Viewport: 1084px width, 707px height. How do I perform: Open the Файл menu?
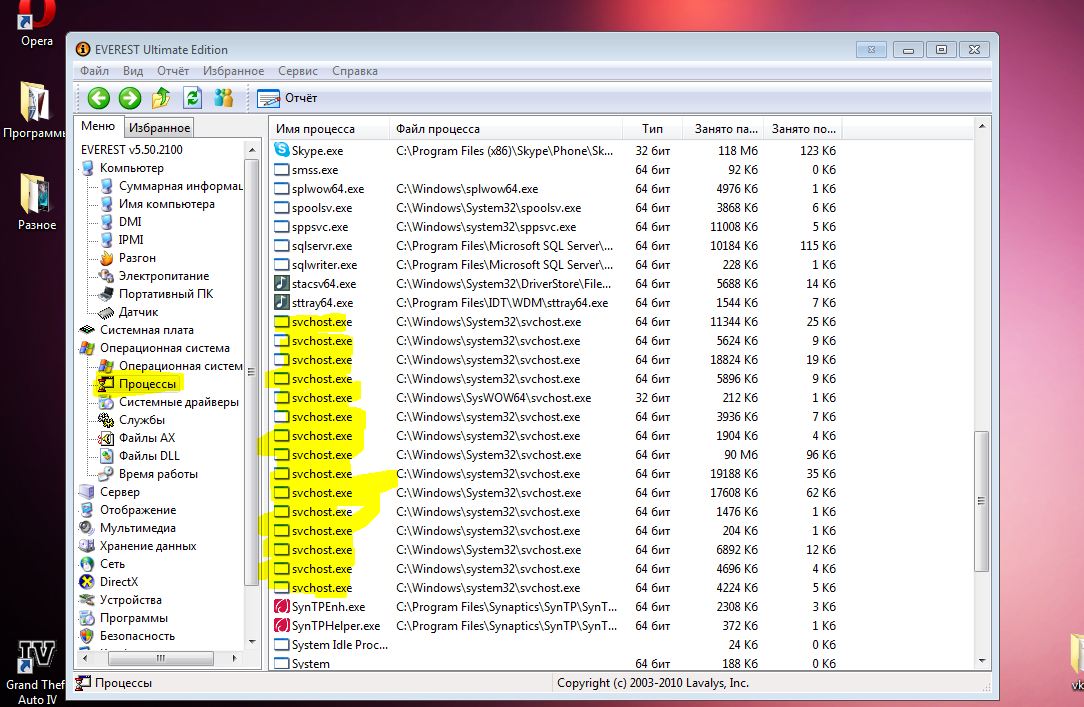(x=94, y=71)
